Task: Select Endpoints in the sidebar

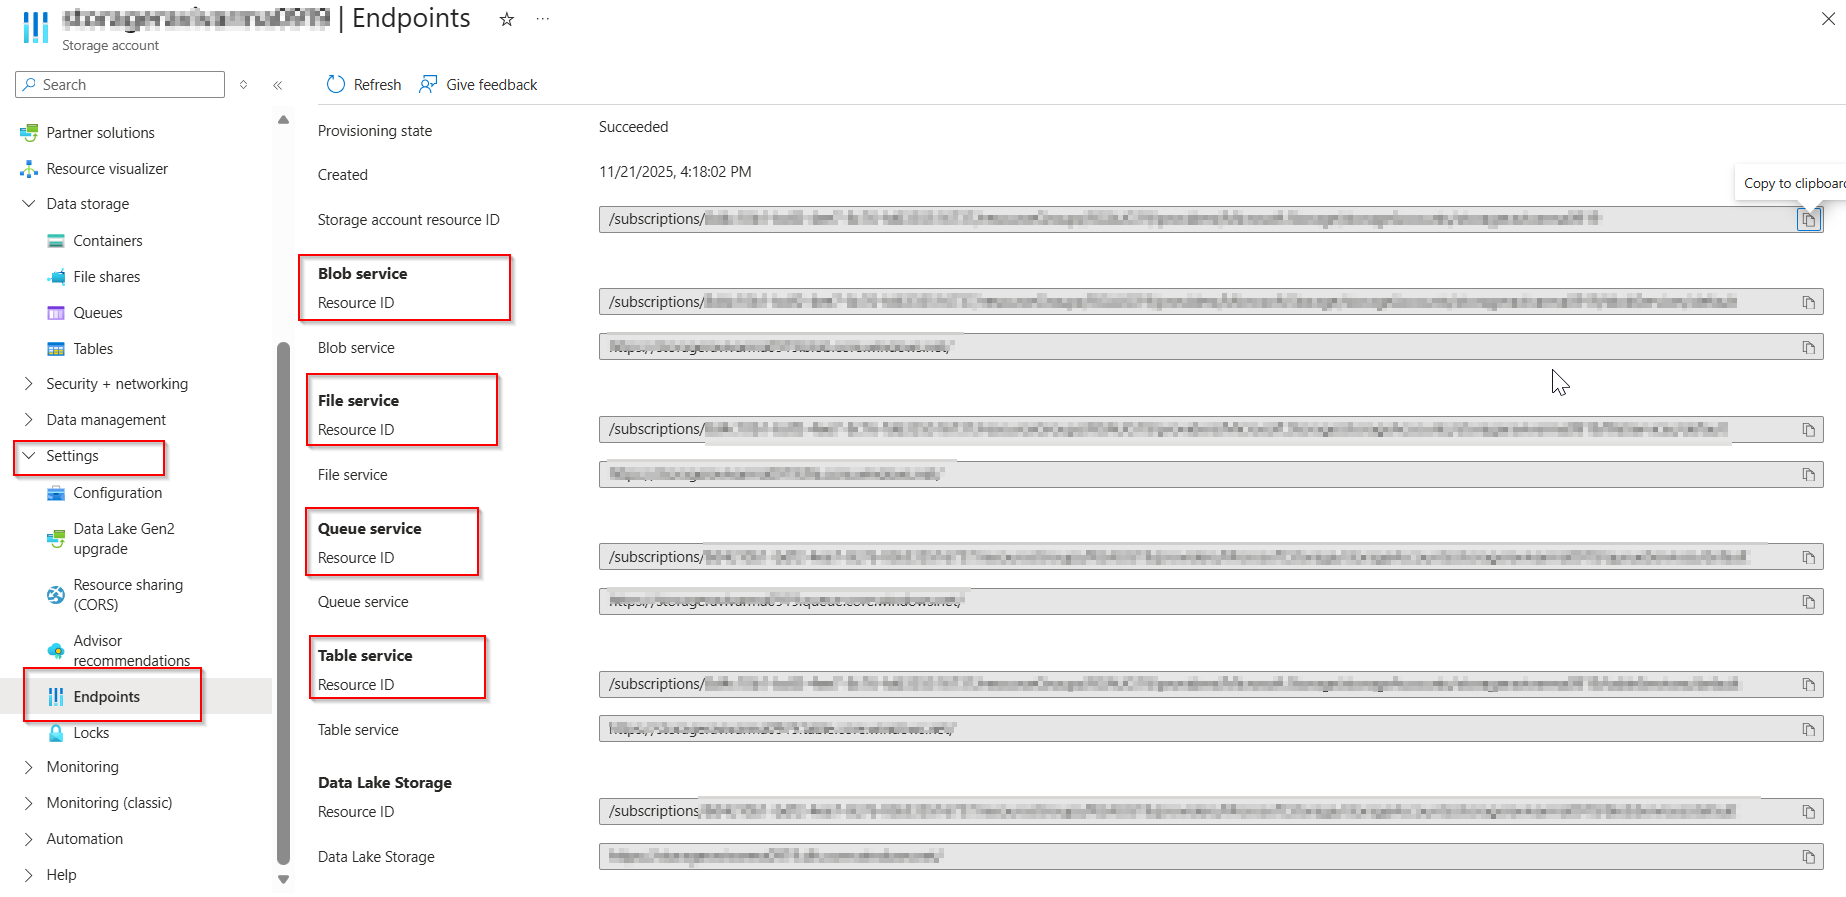Action: pos(107,697)
